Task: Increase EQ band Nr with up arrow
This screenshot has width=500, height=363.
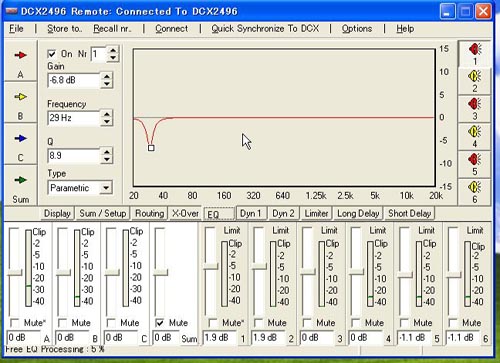Action: [x=113, y=50]
